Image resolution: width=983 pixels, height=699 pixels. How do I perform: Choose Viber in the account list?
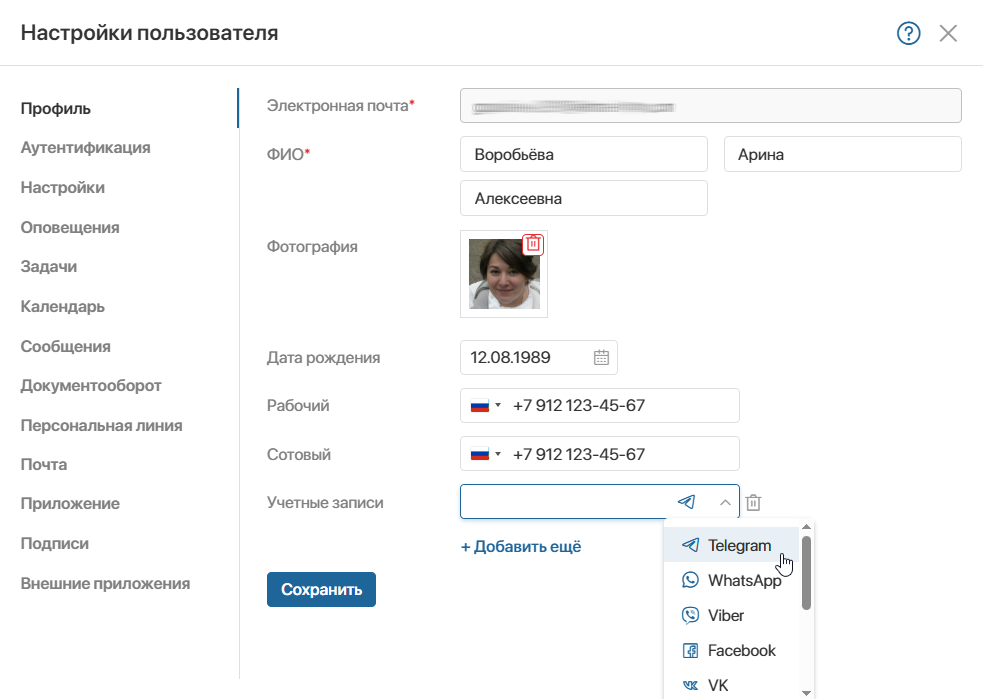tap(733, 616)
